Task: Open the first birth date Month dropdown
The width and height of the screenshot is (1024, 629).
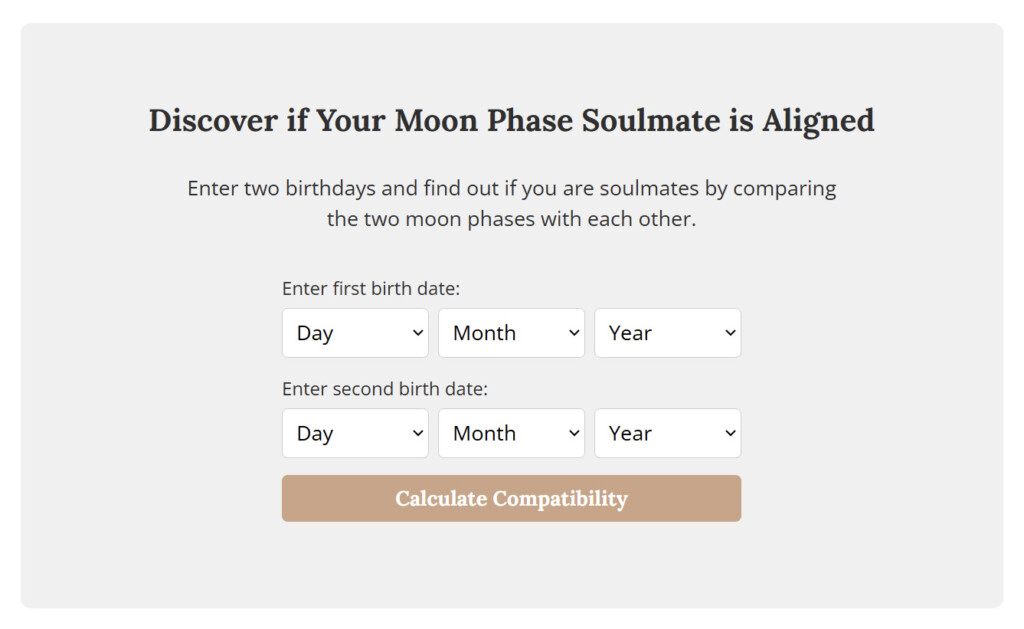Action: coord(511,332)
